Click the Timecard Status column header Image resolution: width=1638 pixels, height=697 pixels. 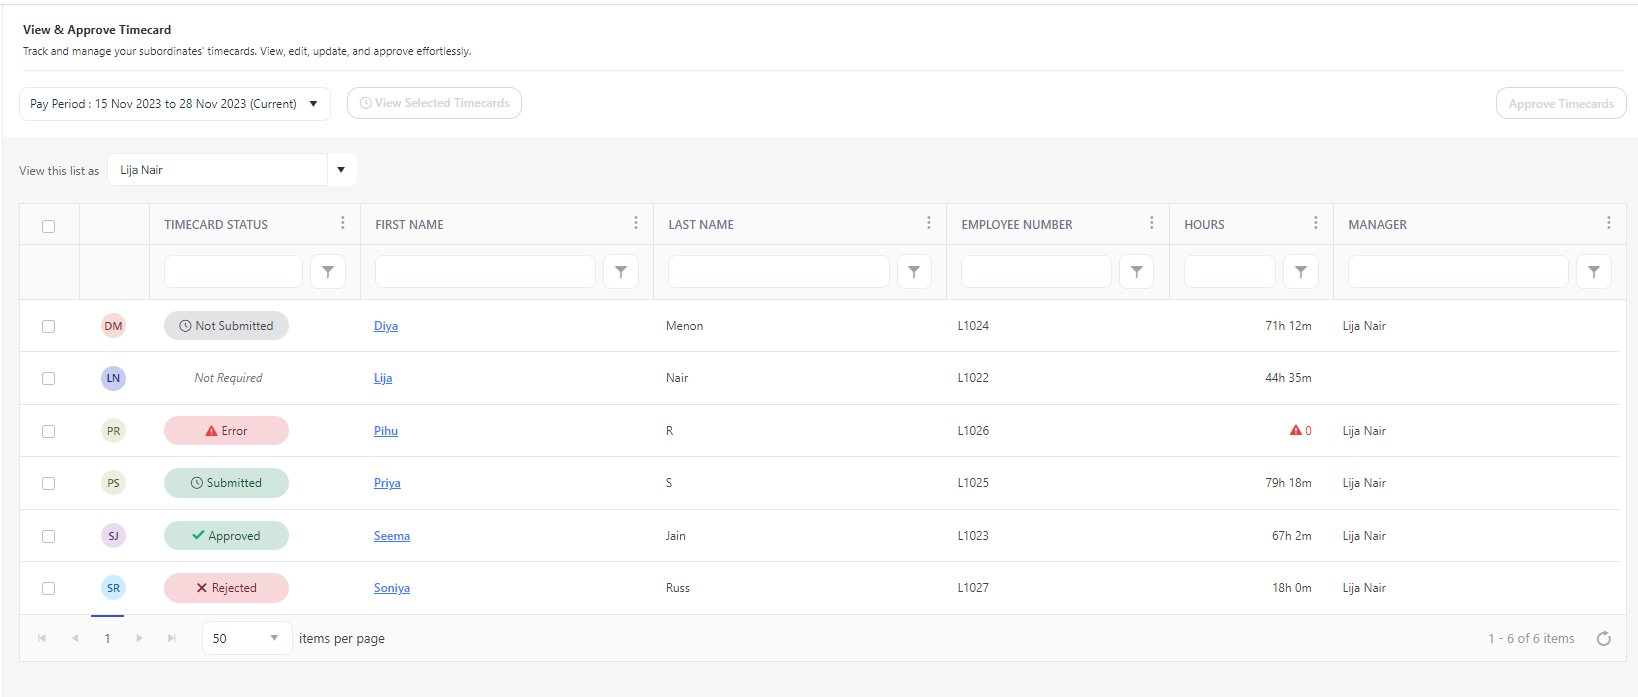(216, 225)
